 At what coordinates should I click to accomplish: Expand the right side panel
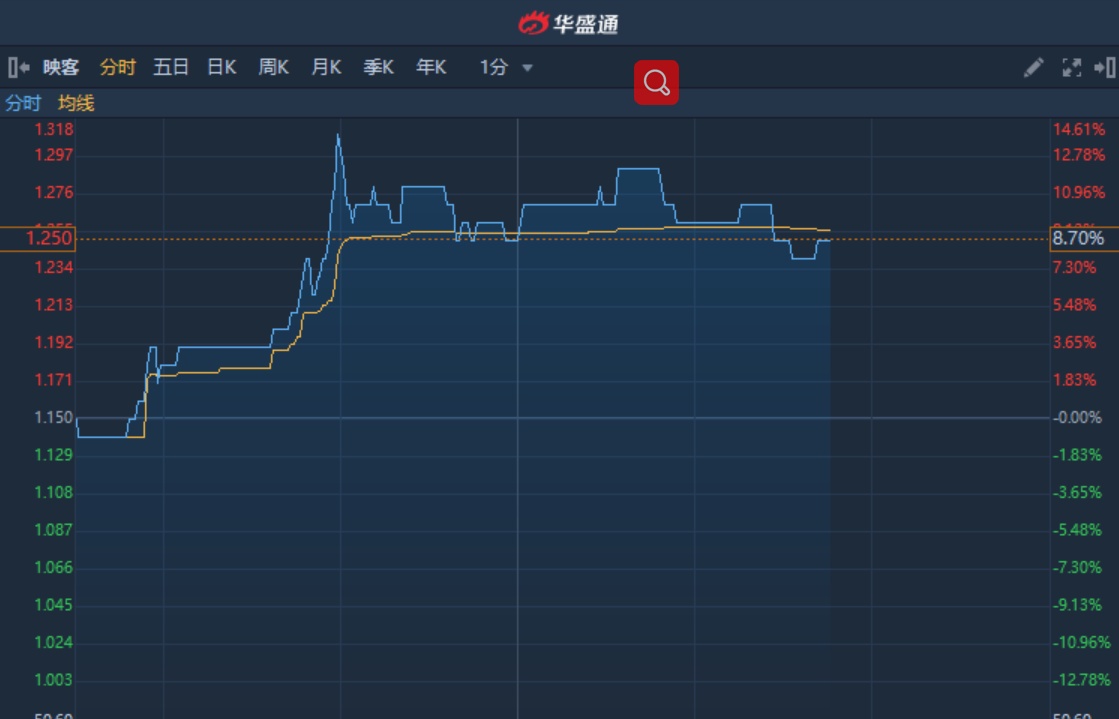coord(1104,68)
